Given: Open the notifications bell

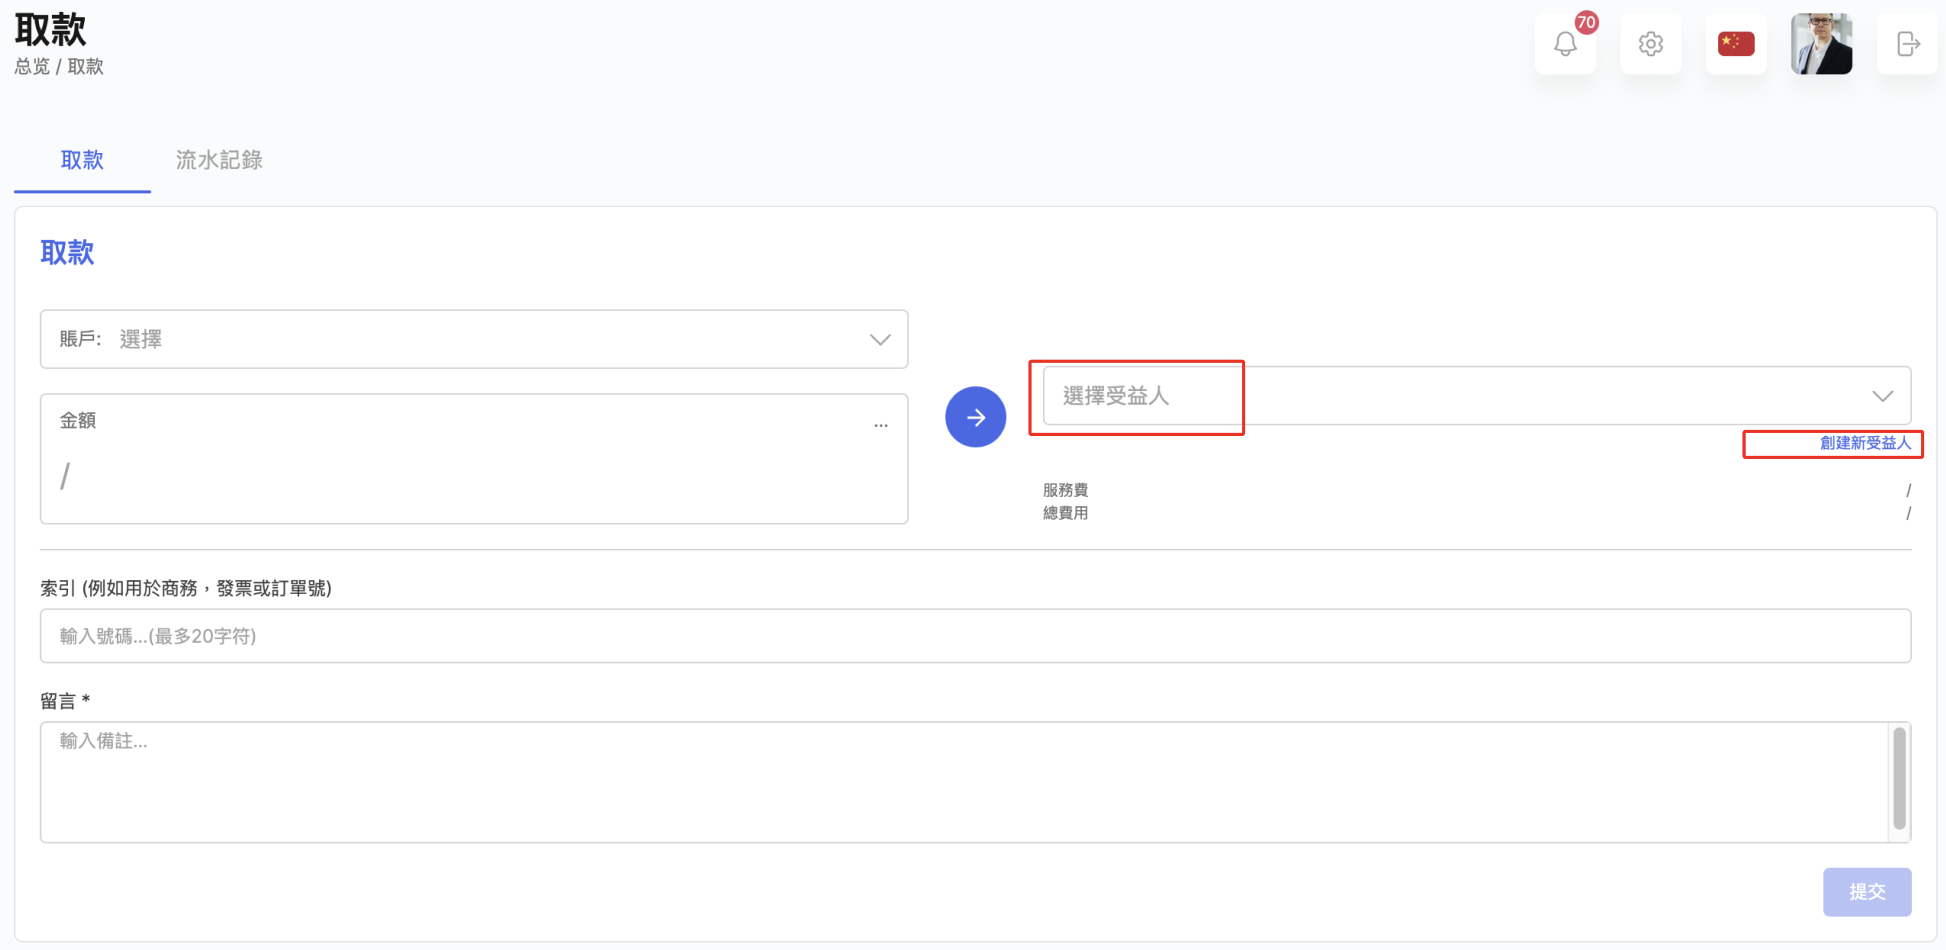Looking at the screenshot, I should click(x=1565, y=44).
